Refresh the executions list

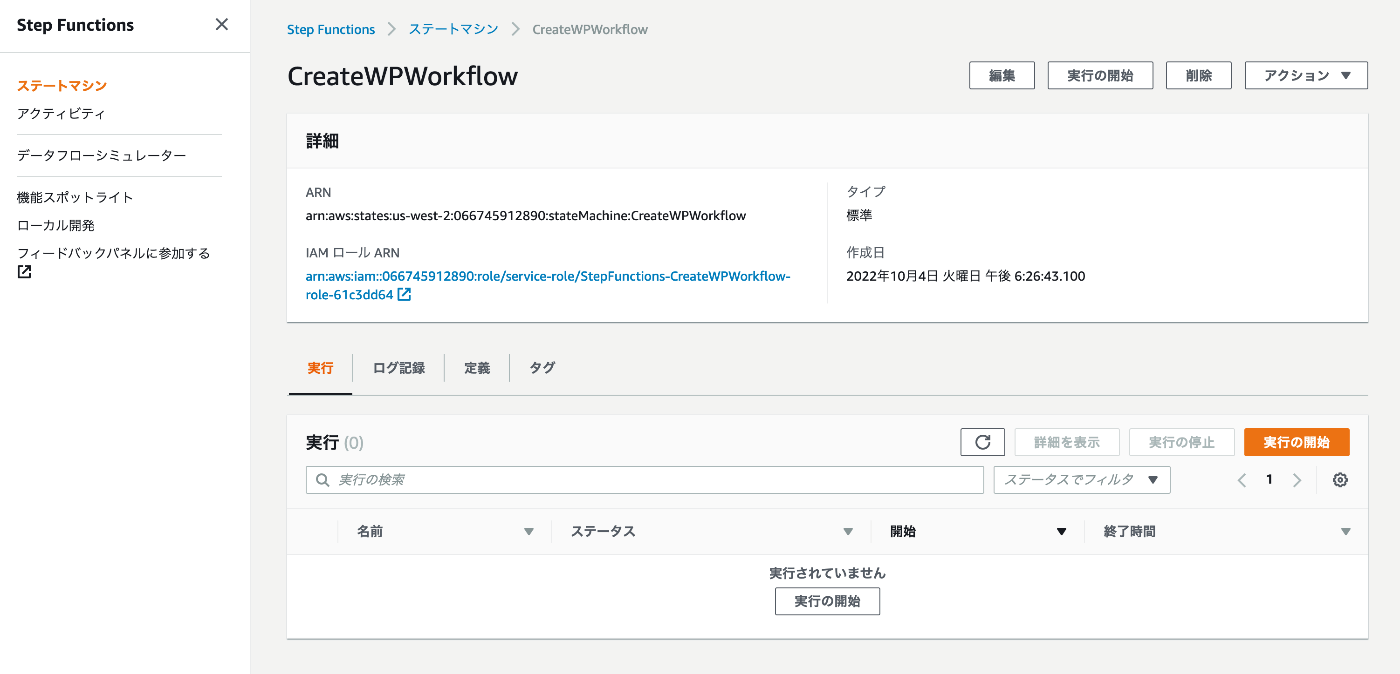(982, 441)
